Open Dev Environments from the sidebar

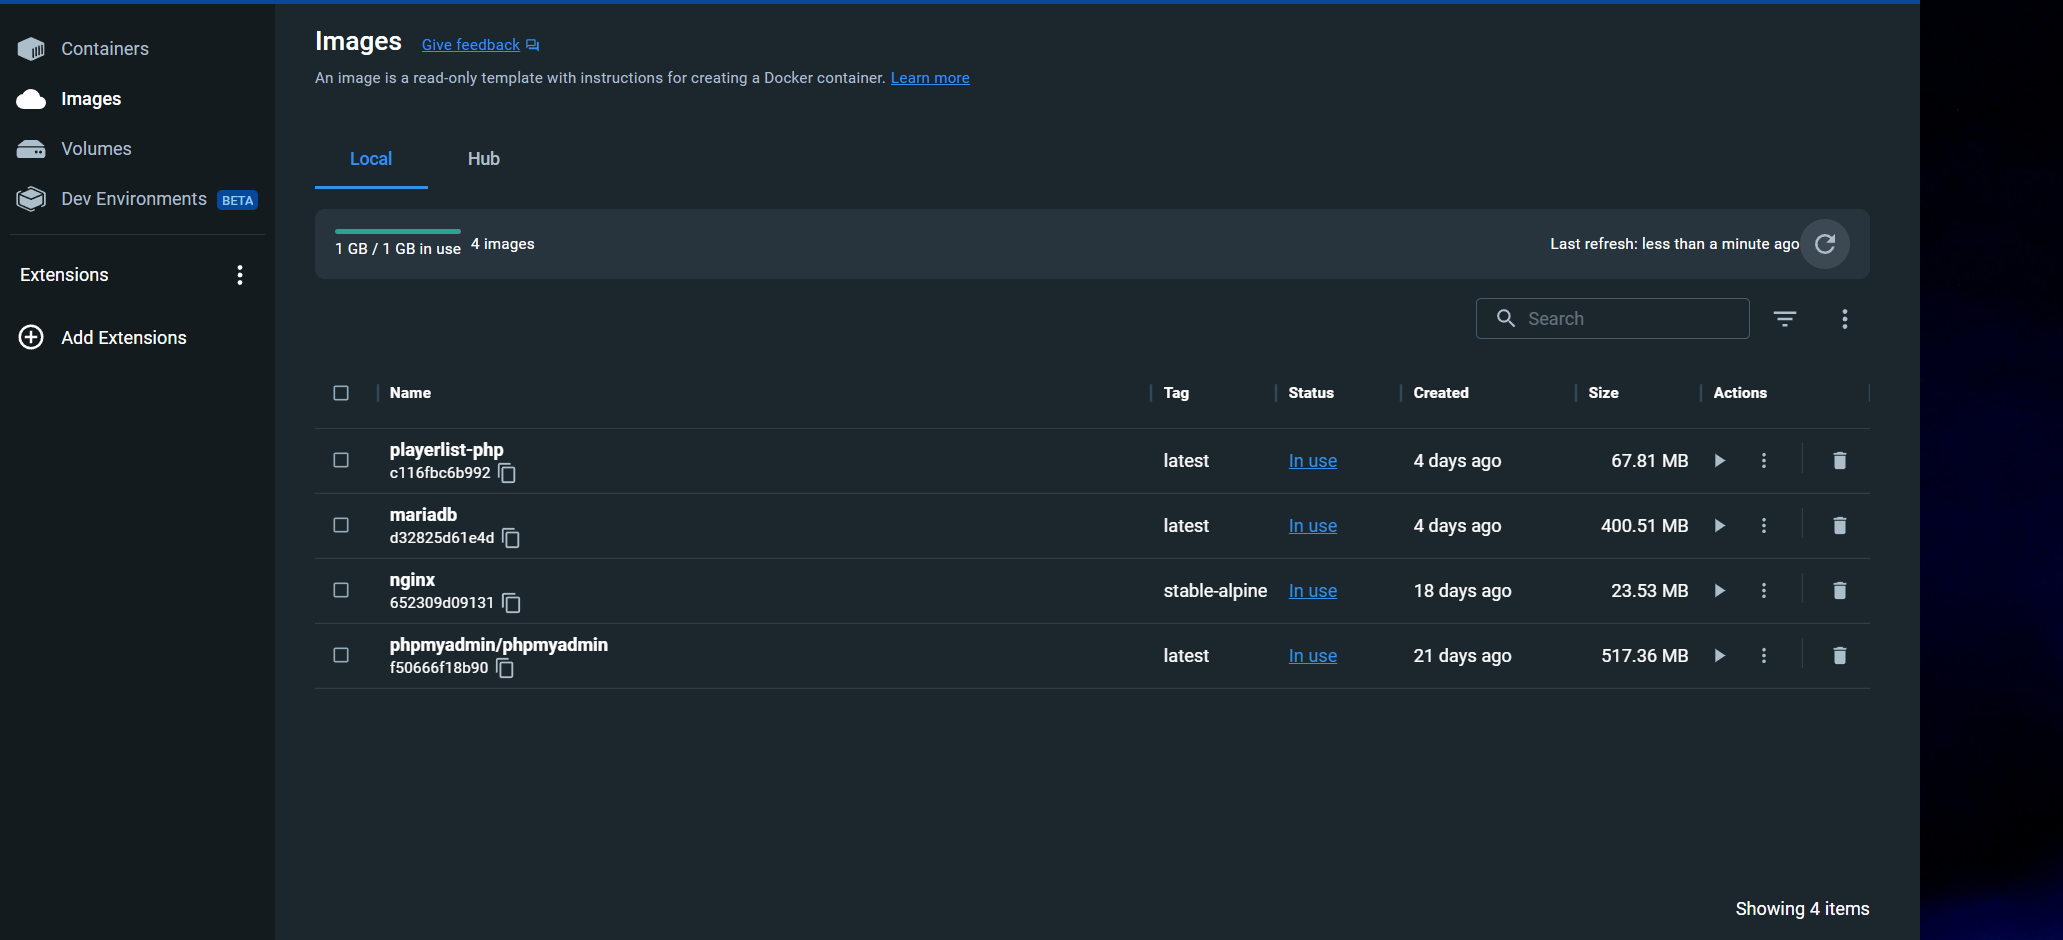tap(136, 198)
